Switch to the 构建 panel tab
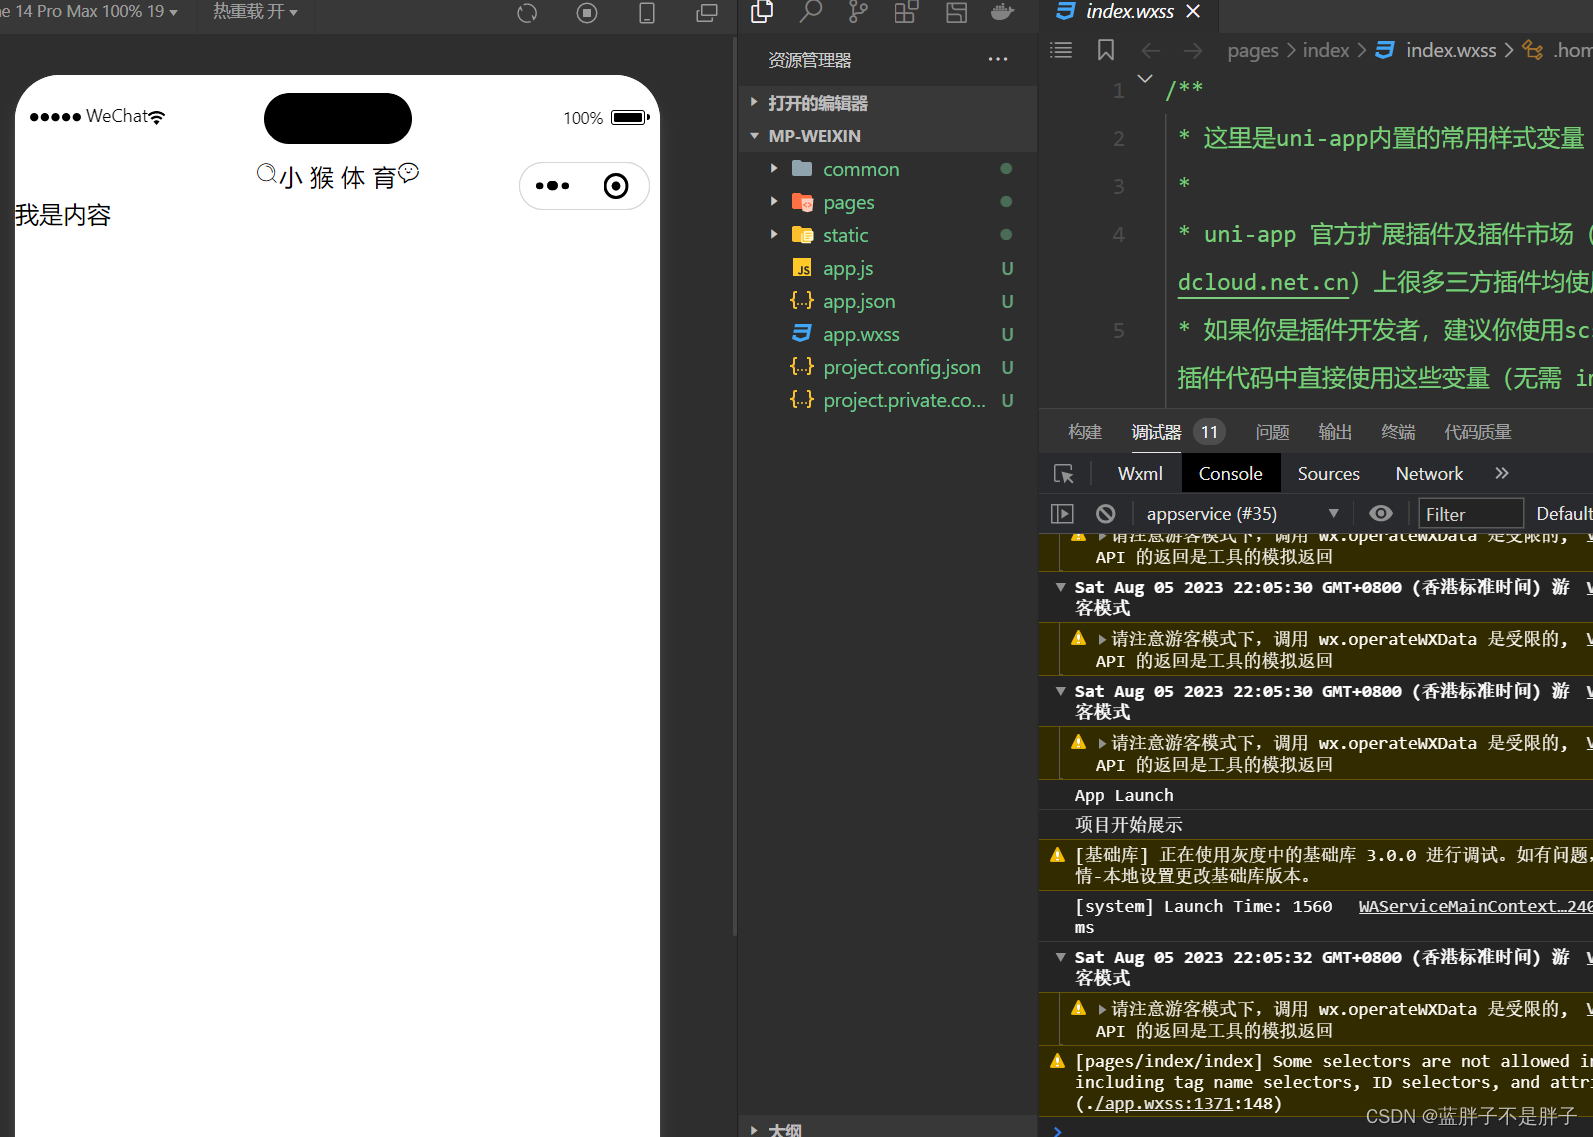Viewport: 1593px width, 1137px height. click(x=1085, y=432)
